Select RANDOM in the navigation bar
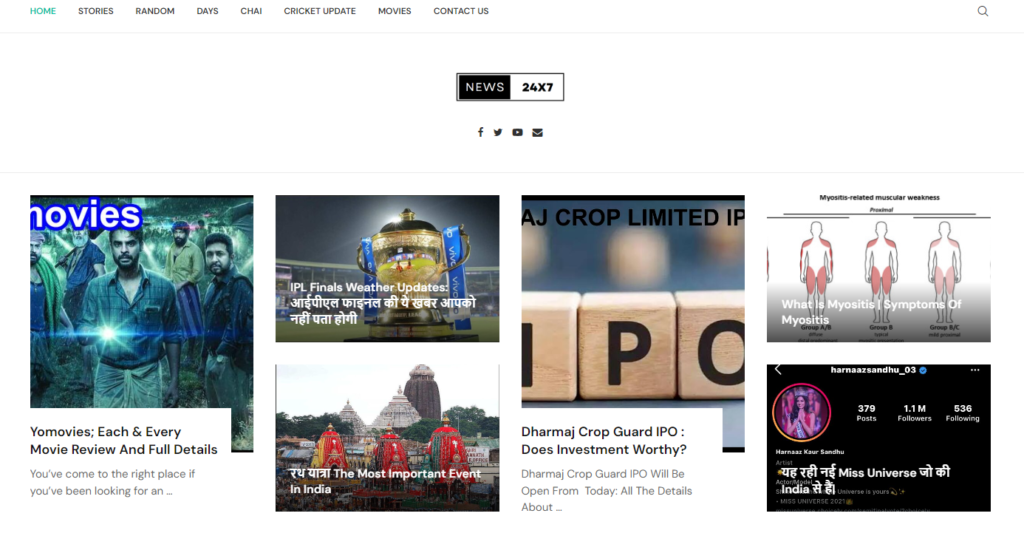Image resolution: width=1024 pixels, height=553 pixels. 155,11
